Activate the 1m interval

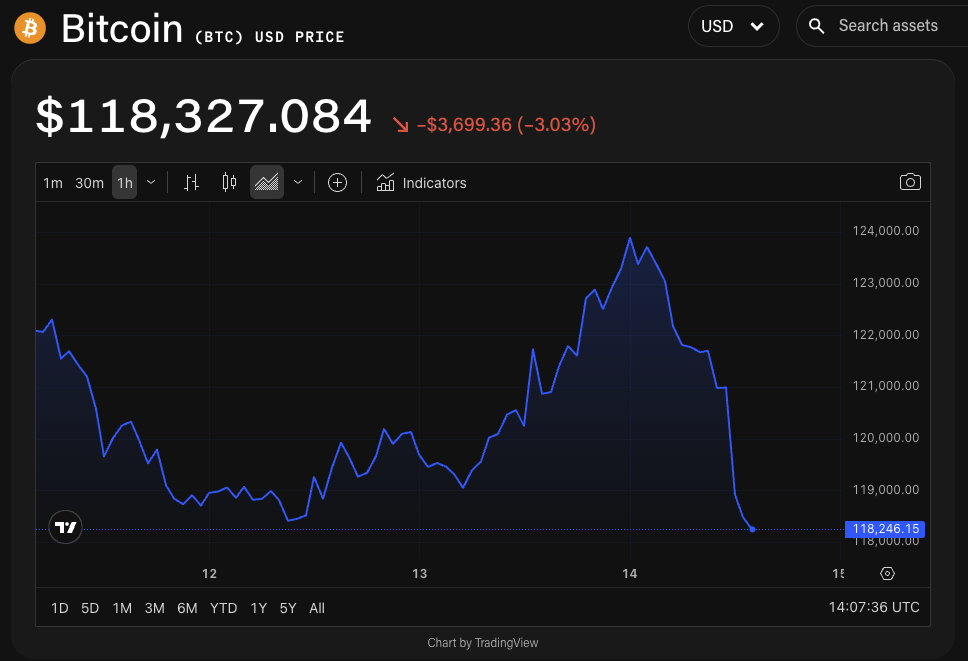click(x=53, y=182)
